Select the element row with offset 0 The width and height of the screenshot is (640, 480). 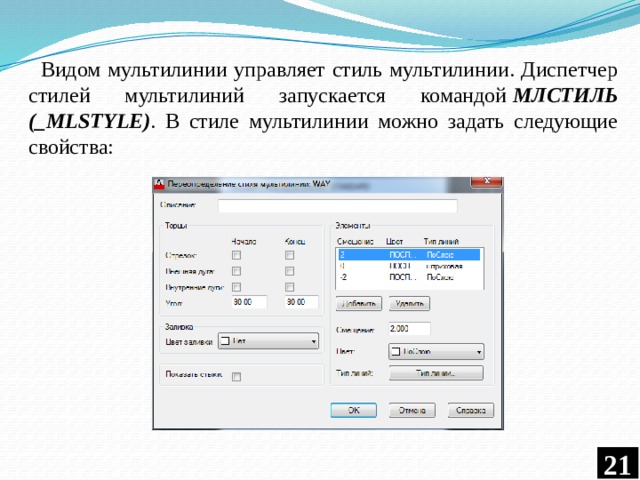[x=409, y=266]
